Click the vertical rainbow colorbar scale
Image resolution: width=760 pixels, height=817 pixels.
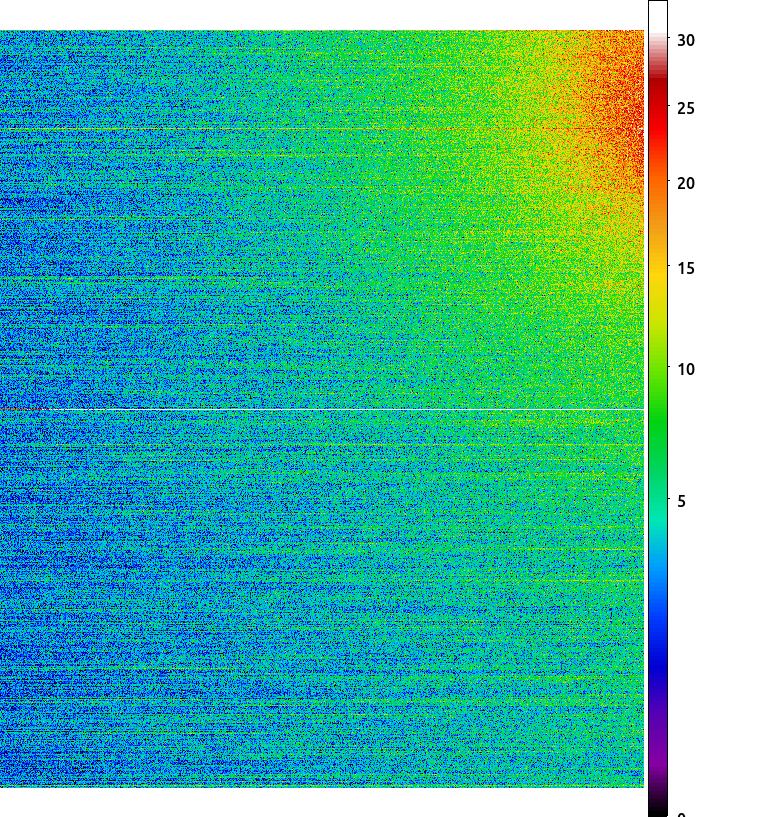click(658, 408)
